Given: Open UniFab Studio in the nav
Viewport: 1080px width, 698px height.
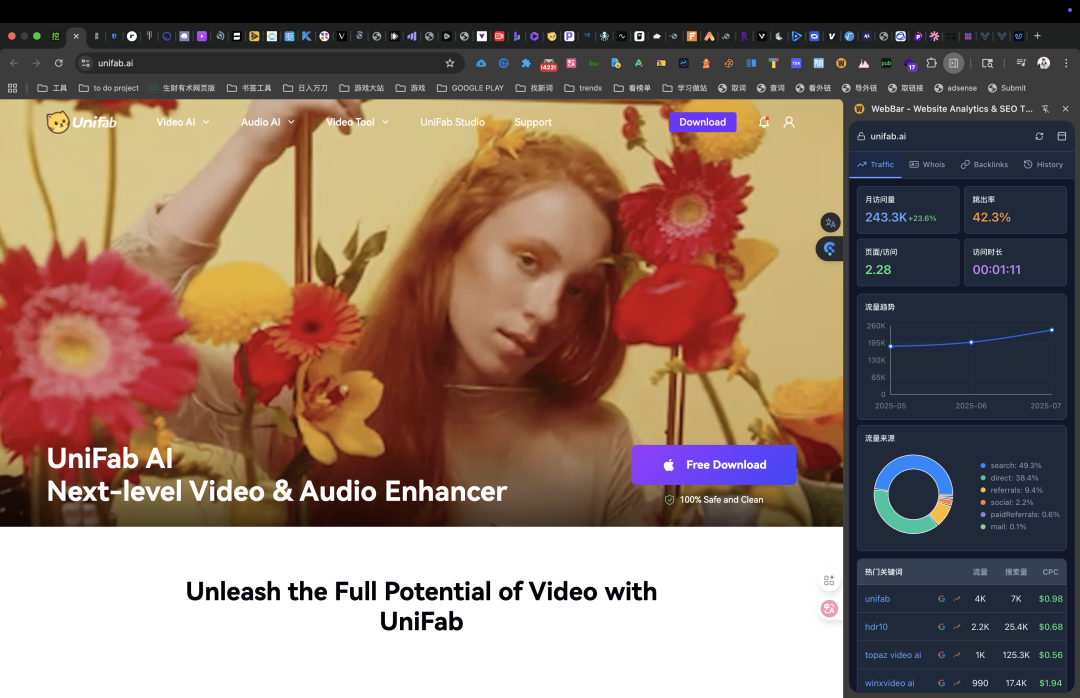Looking at the screenshot, I should pyautogui.click(x=453, y=122).
